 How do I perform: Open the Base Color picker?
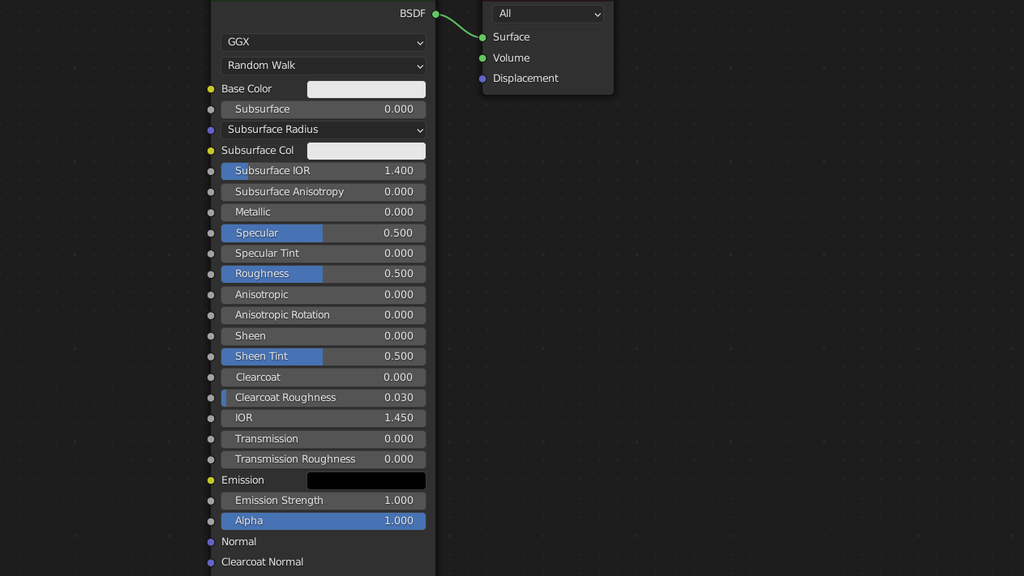coord(366,88)
